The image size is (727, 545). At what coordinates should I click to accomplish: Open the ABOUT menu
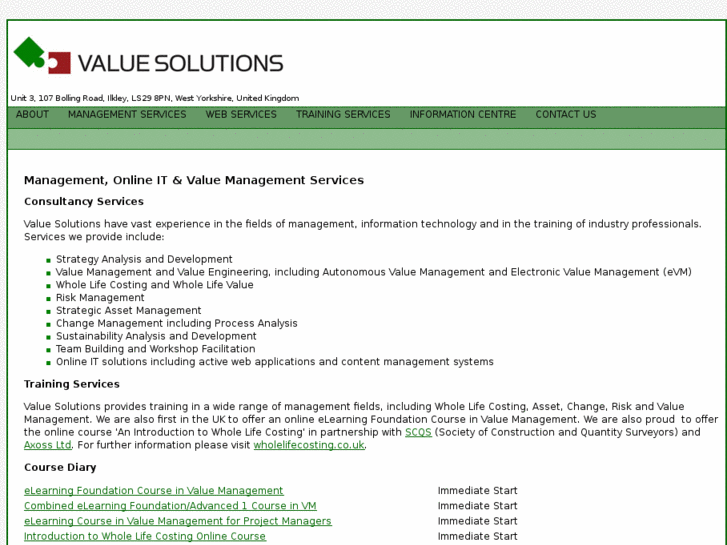[x=32, y=115]
